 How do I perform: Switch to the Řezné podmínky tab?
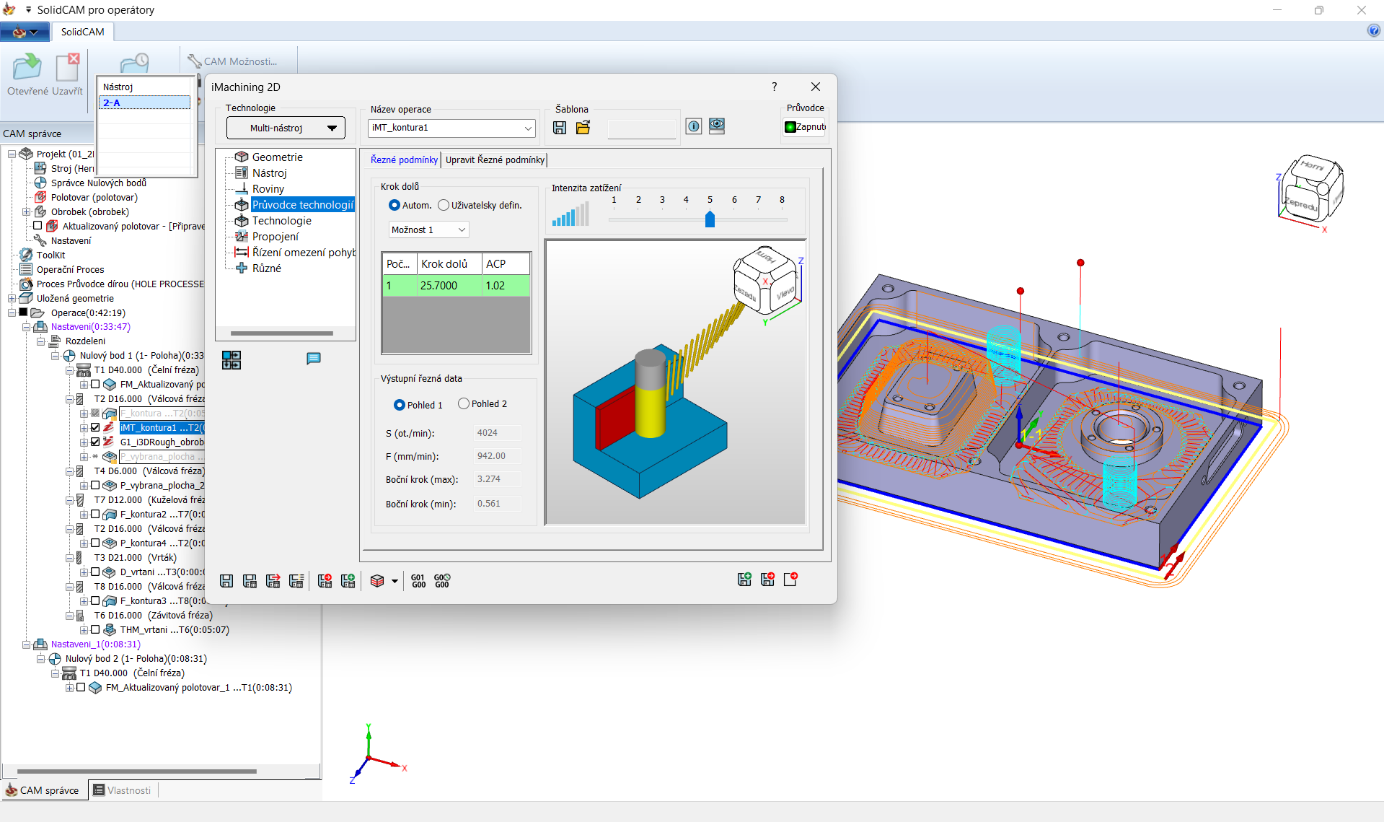[404, 160]
